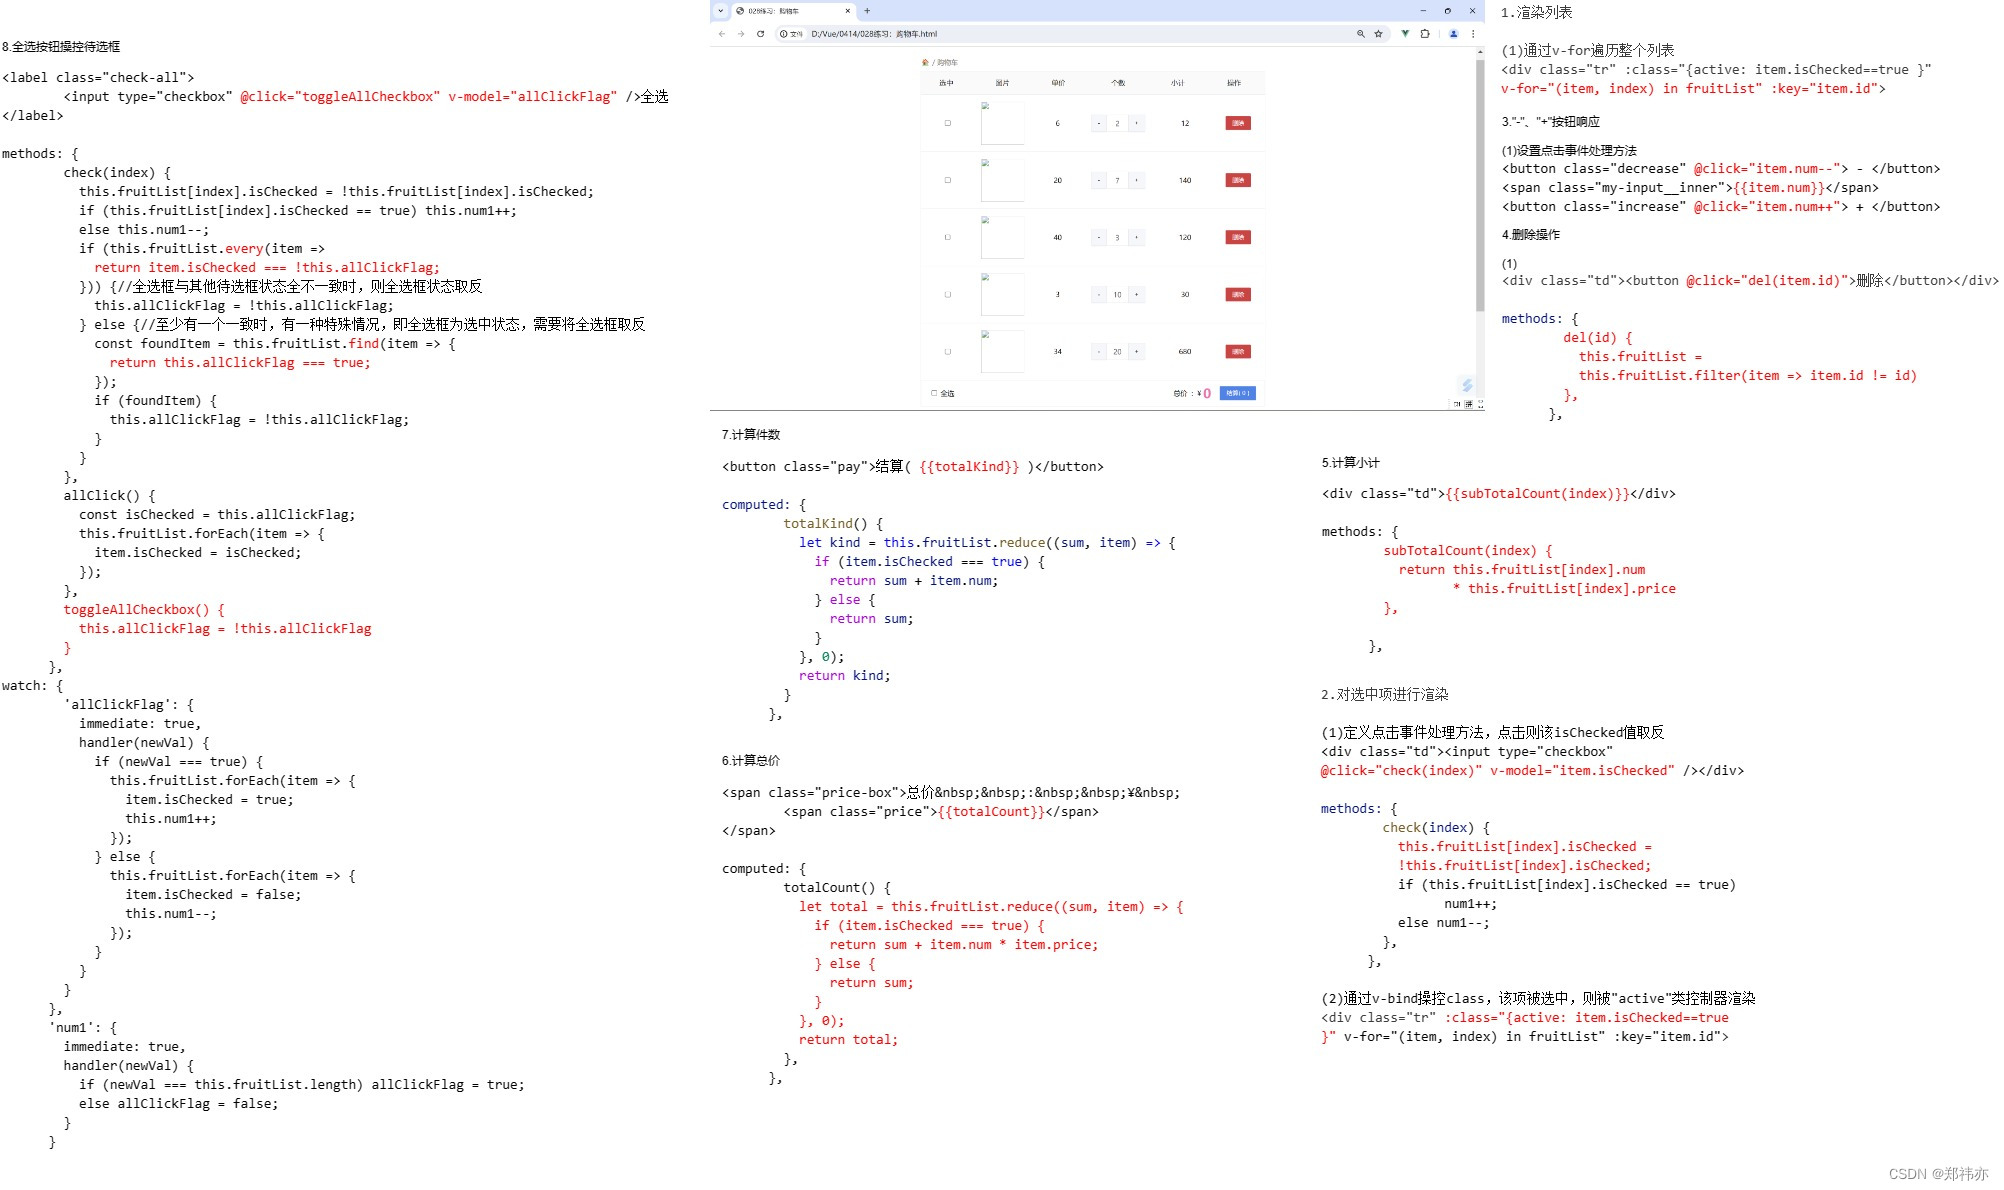Image resolution: width=2004 pixels, height=1190 pixels.
Task: Click the home icon in breadcrumb
Action: [x=925, y=62]
